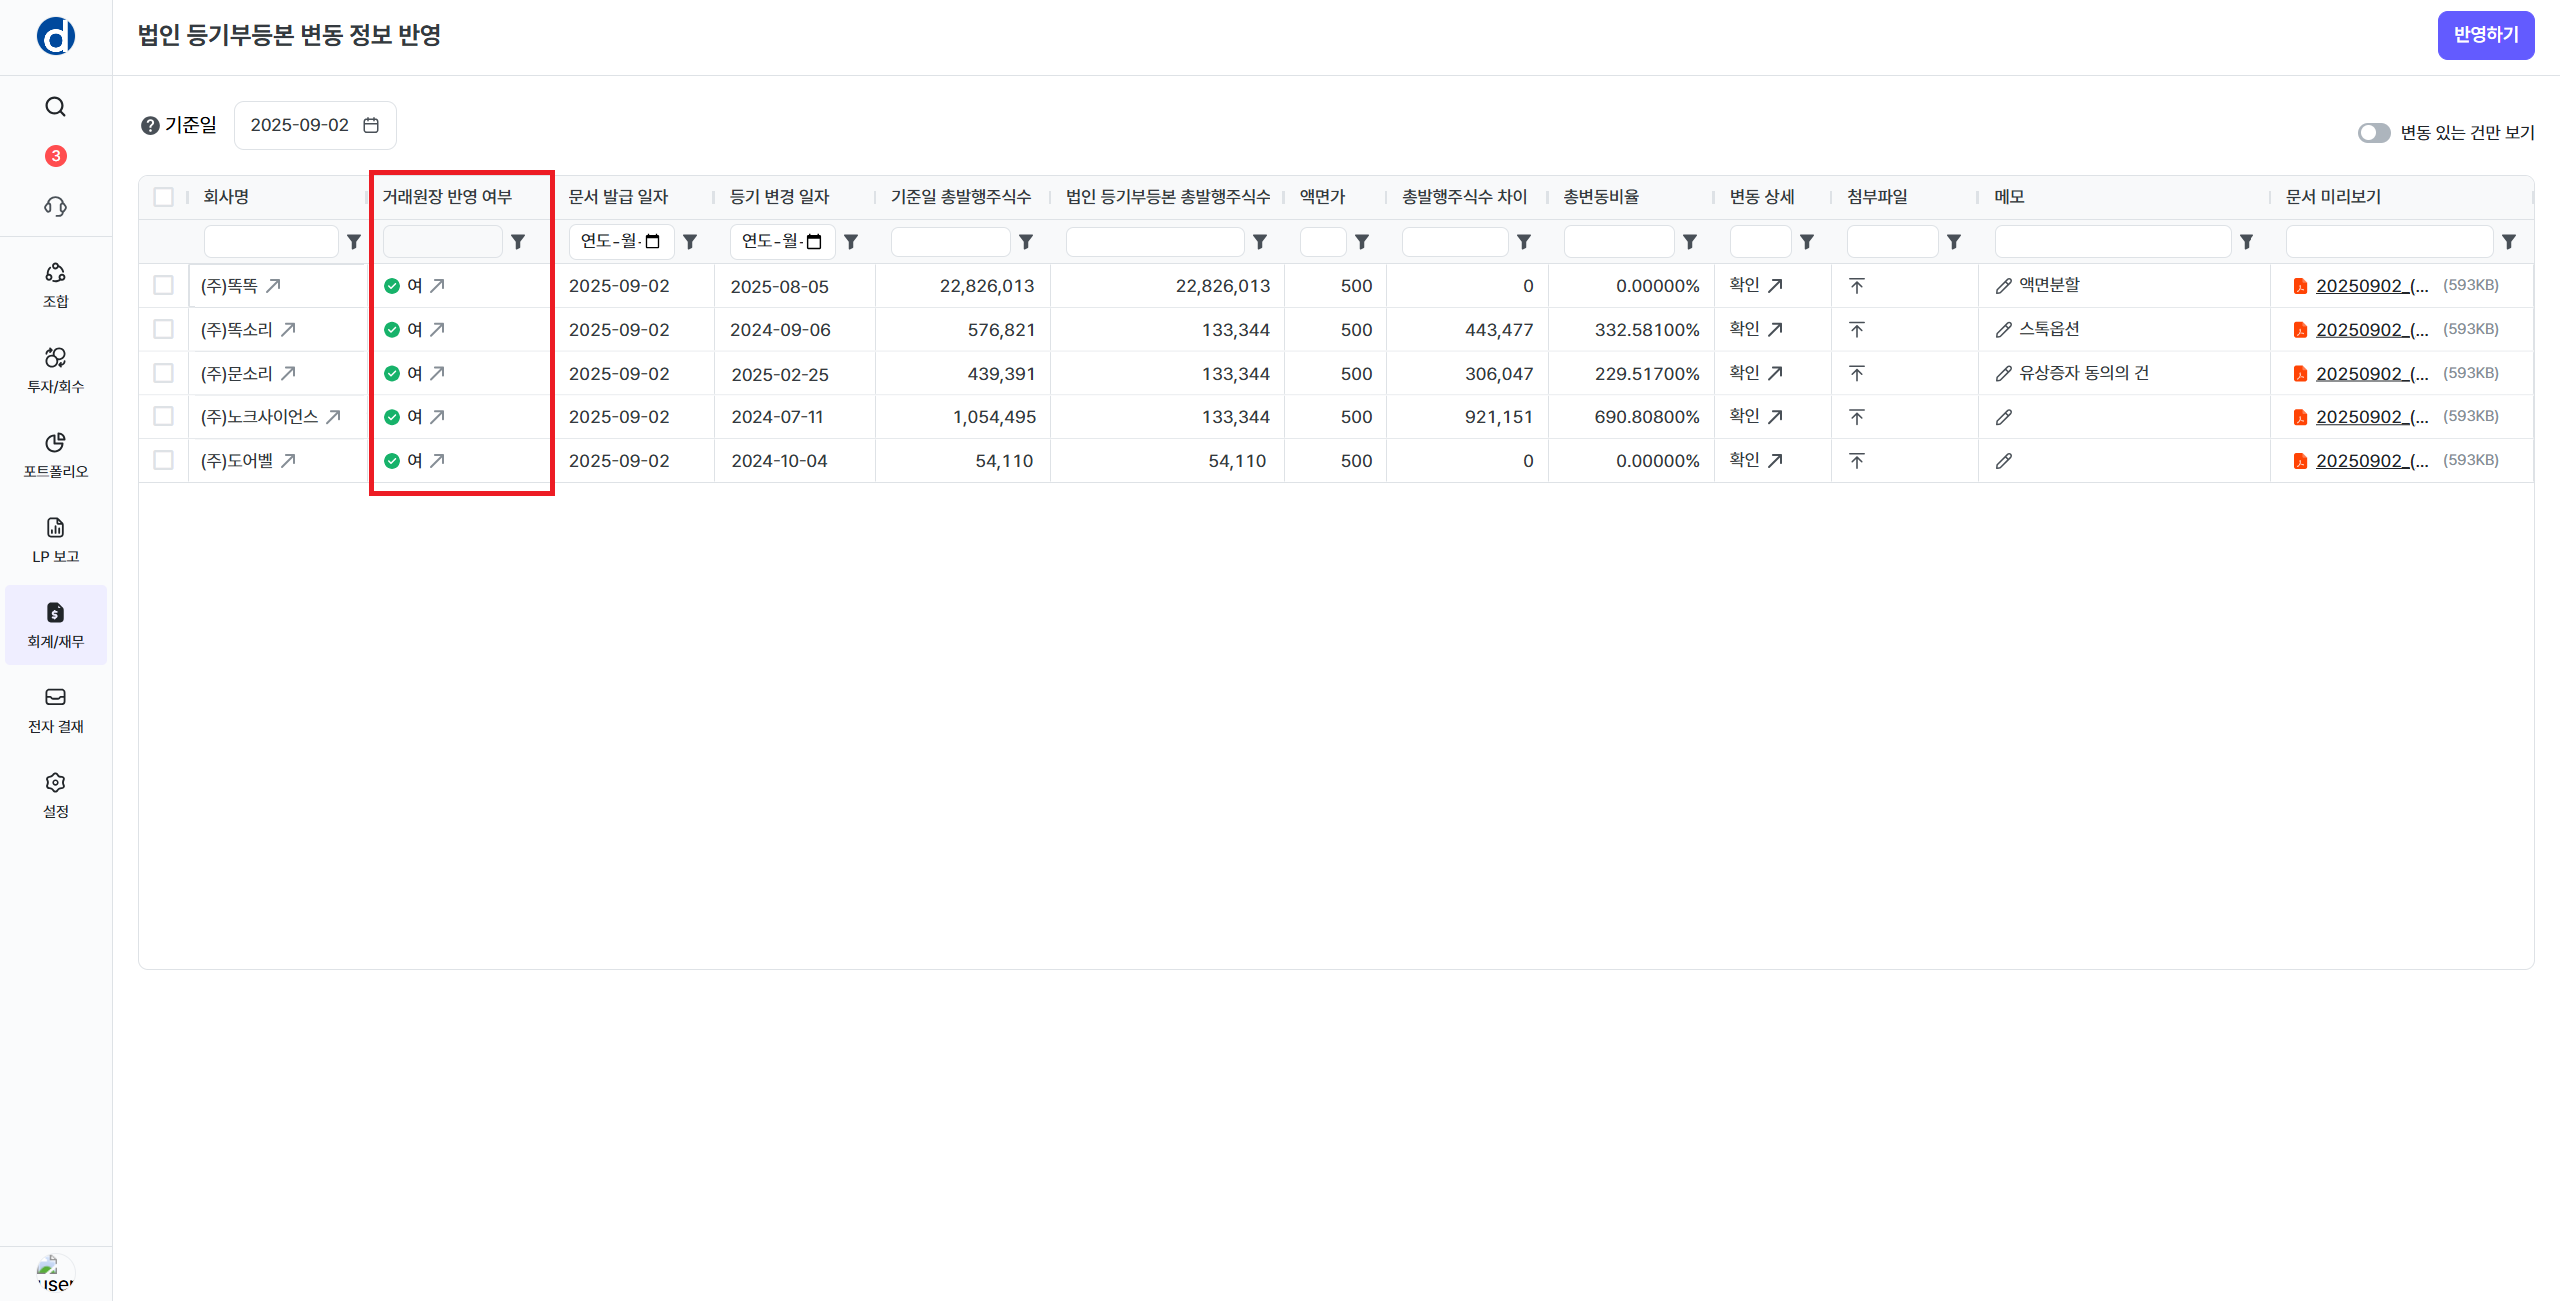Open 문서 발급 일자 date filter picker
2560x1301 pixels.
[653, 242]
